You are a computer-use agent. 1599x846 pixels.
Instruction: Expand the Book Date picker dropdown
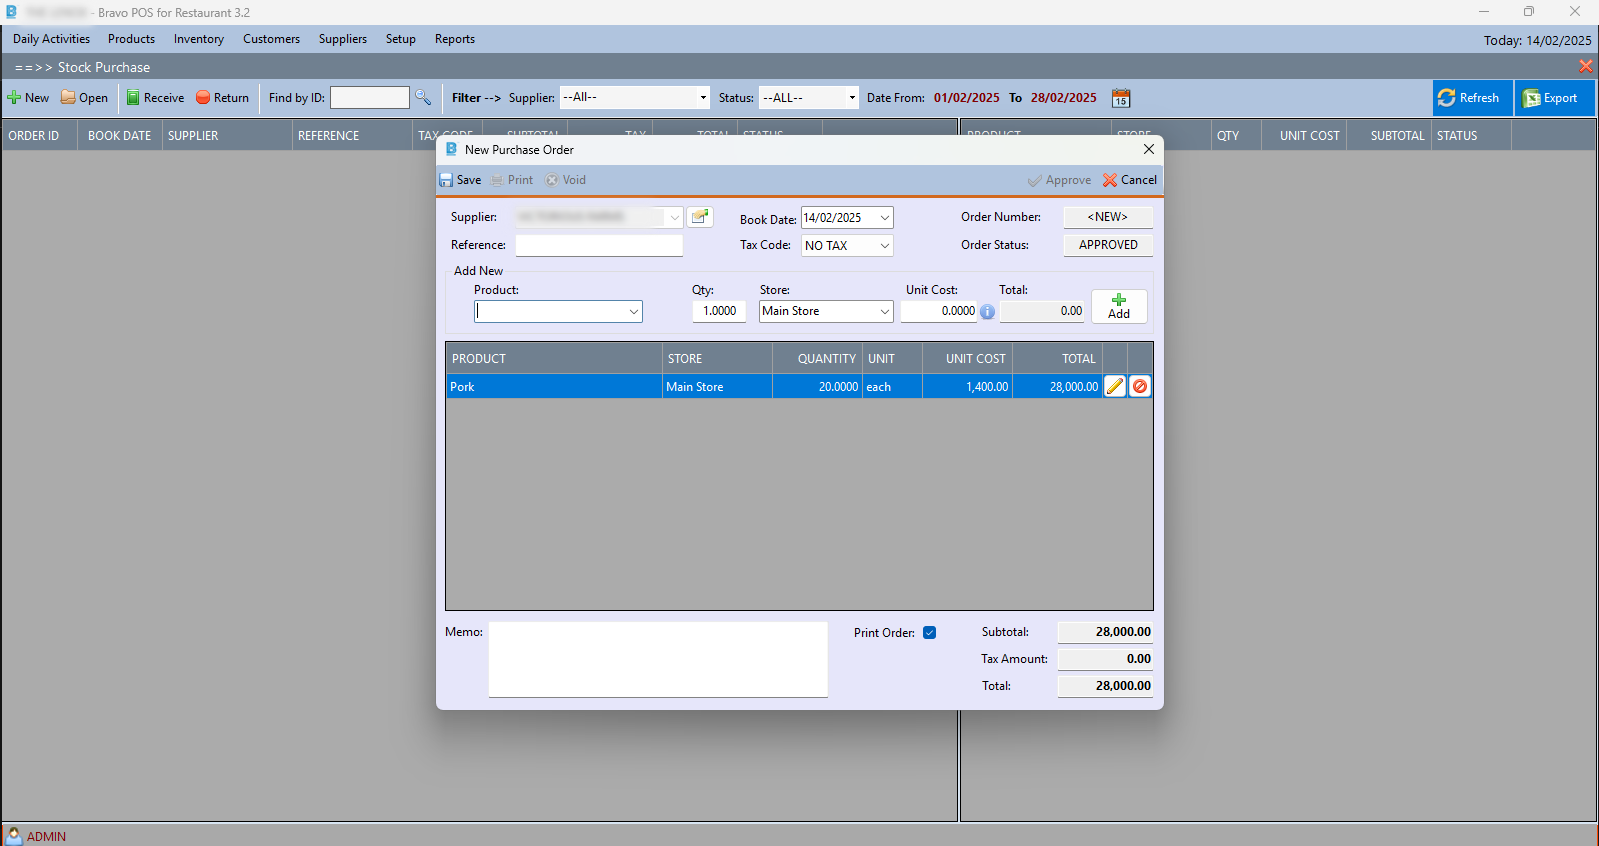[x=885, y=218]
